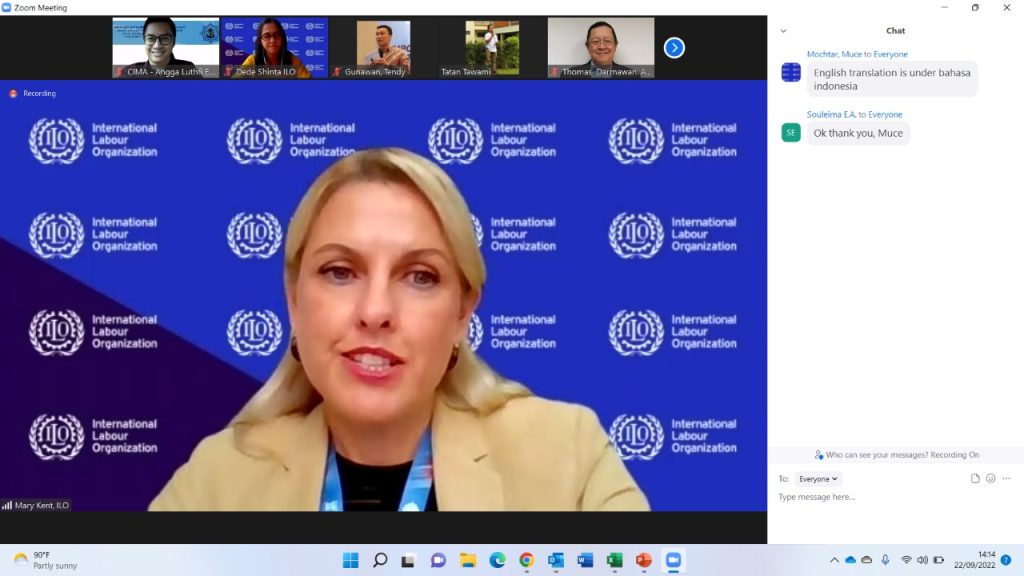
Task: Click the red Recording indicator icon
Action: point(13,94)
